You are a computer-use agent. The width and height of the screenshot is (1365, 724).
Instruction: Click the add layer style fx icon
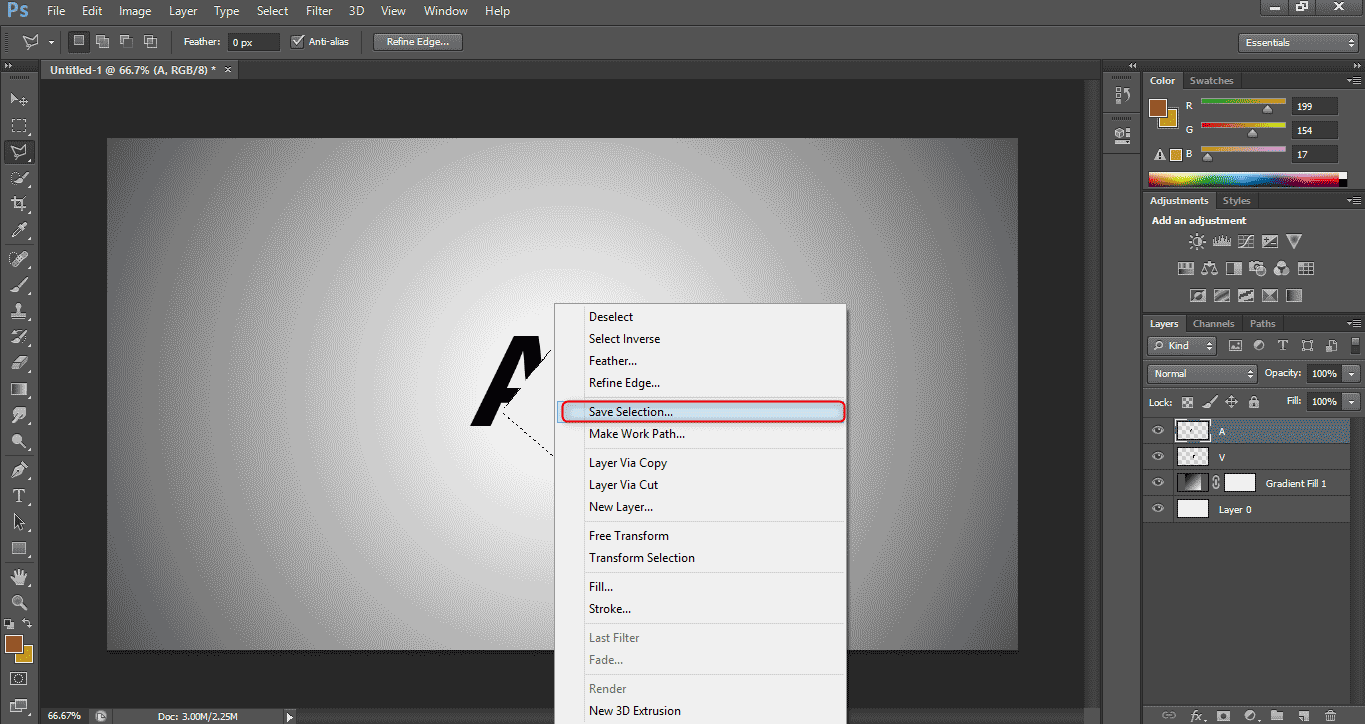click(1196, 716)
